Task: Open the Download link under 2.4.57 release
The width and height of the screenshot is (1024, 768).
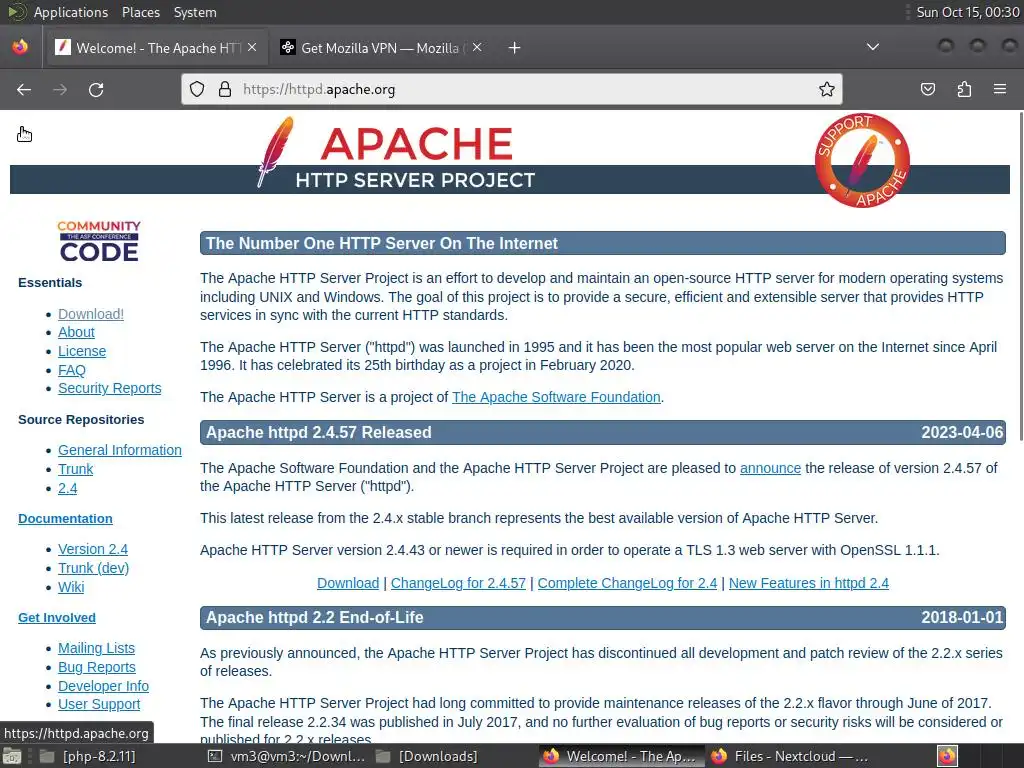Action: (x=348, y=583)
